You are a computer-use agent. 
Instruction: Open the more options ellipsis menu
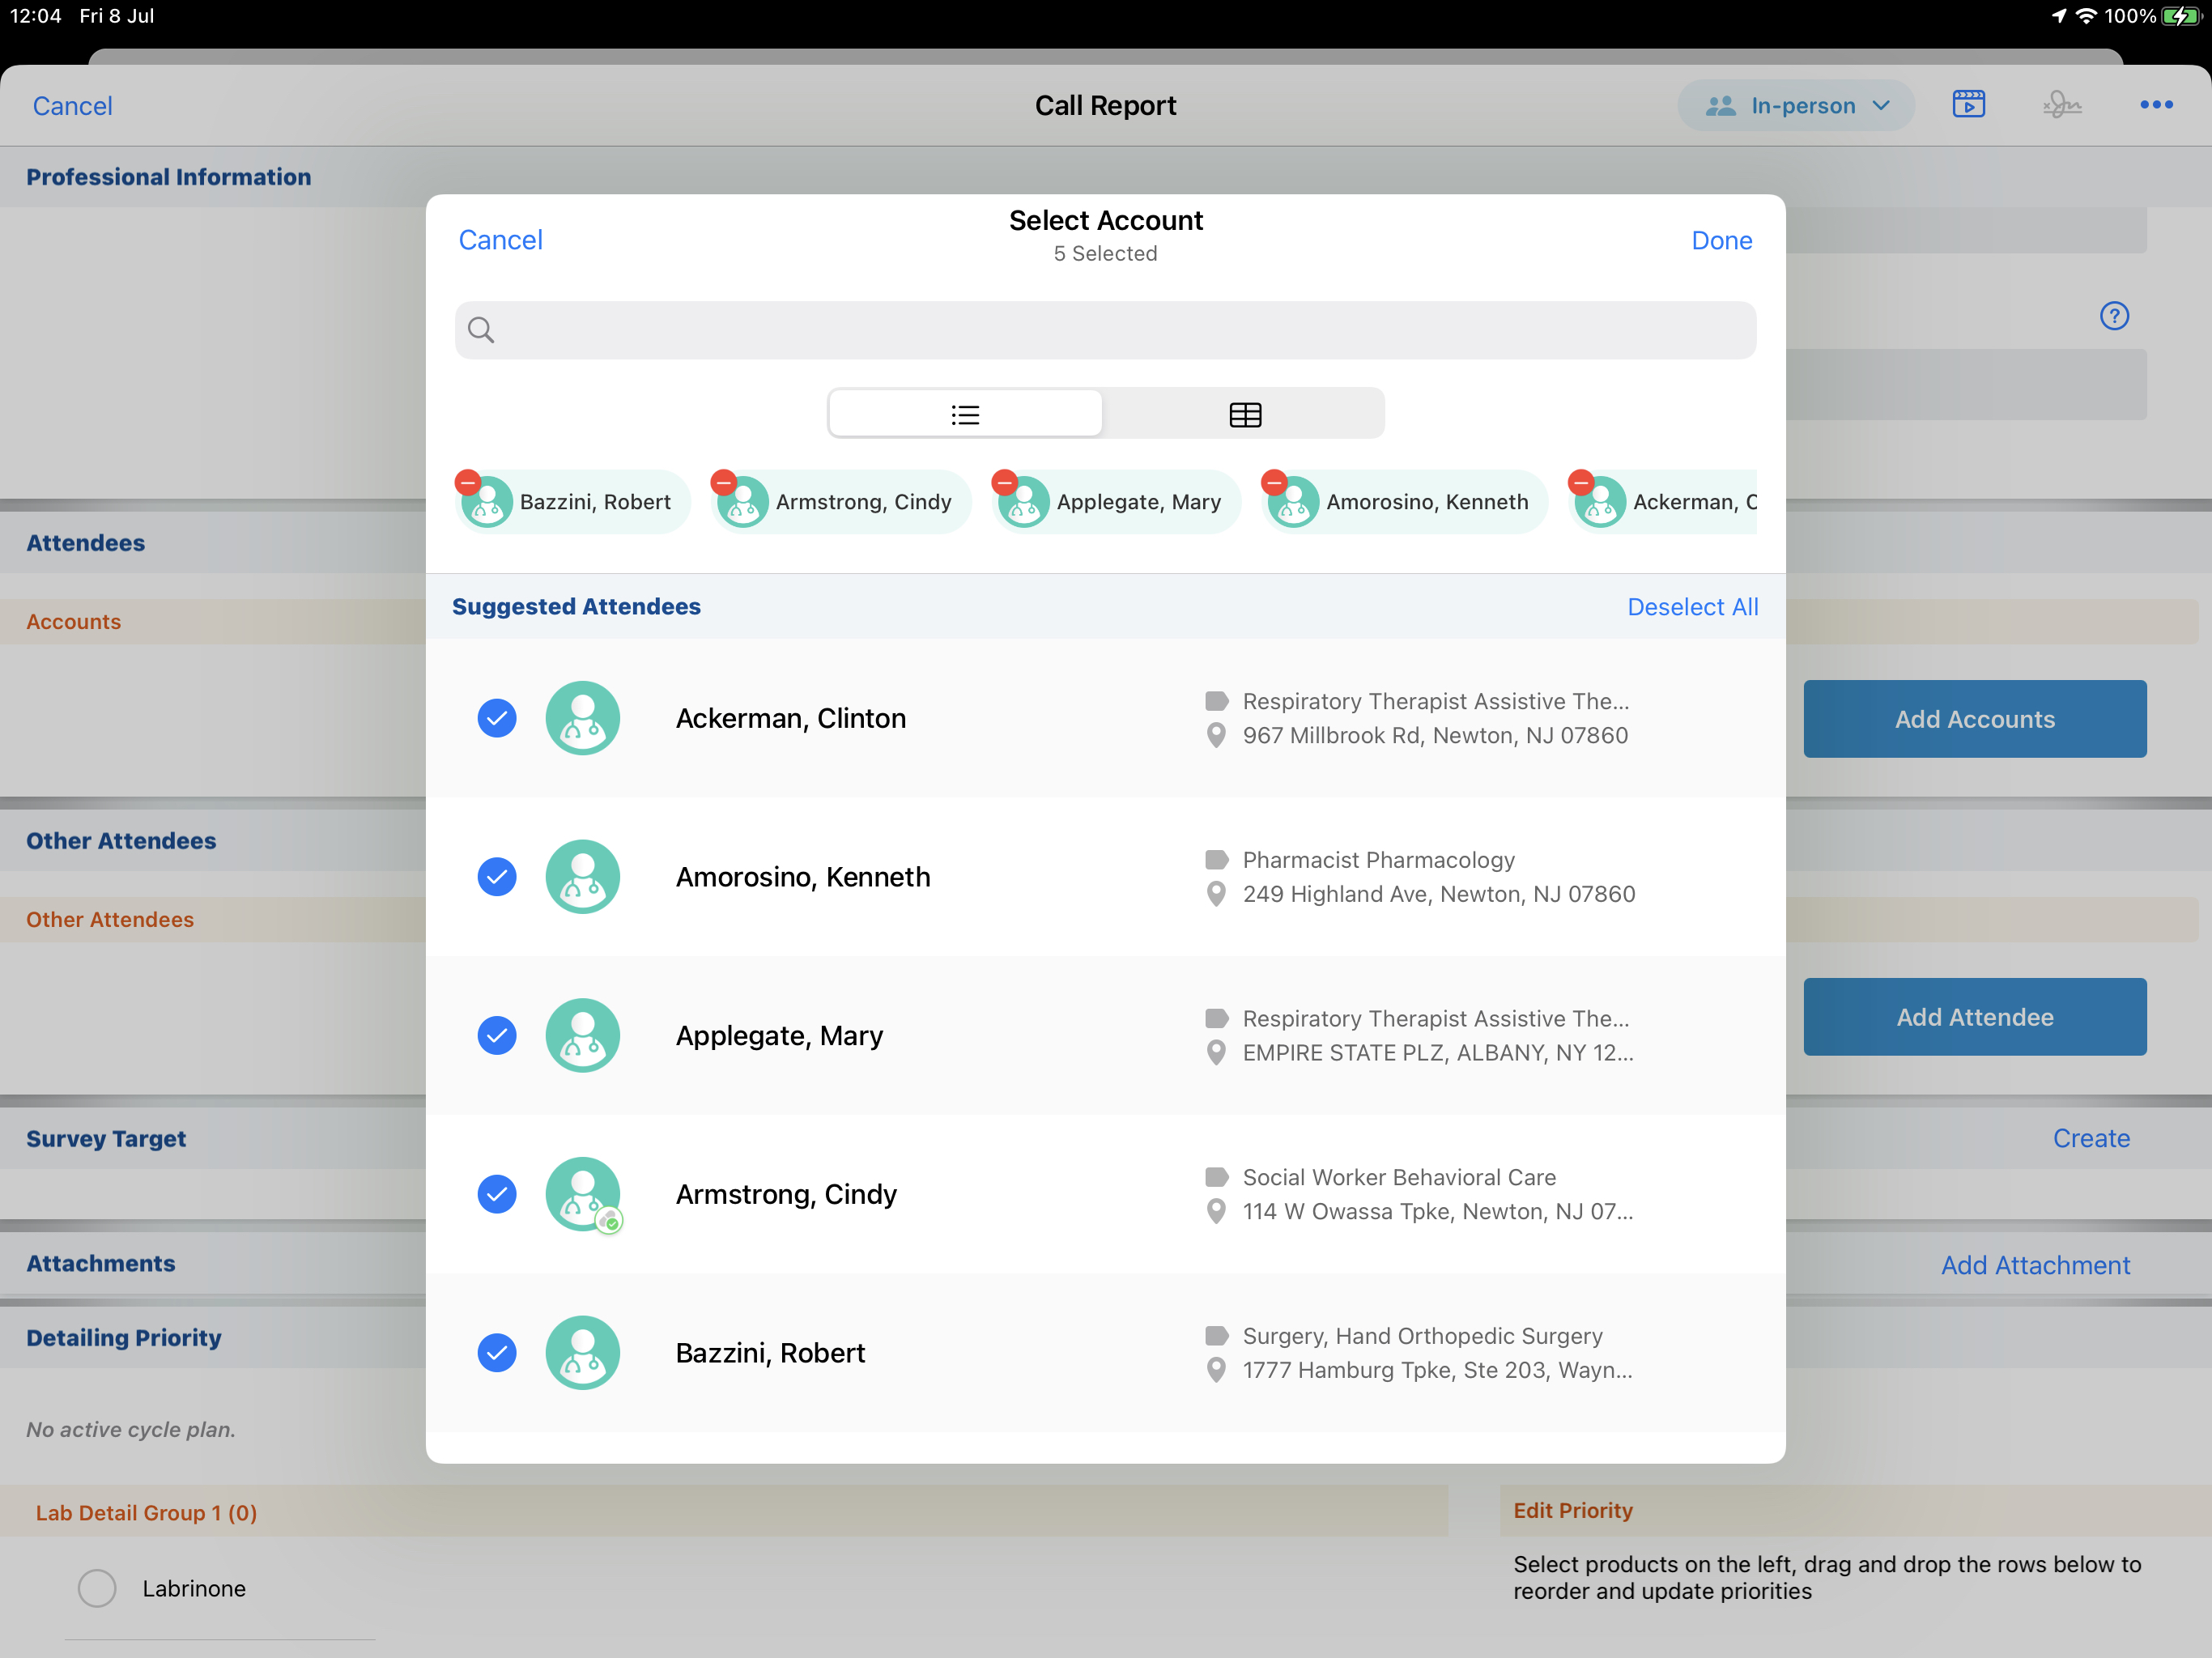(2155, 105)
